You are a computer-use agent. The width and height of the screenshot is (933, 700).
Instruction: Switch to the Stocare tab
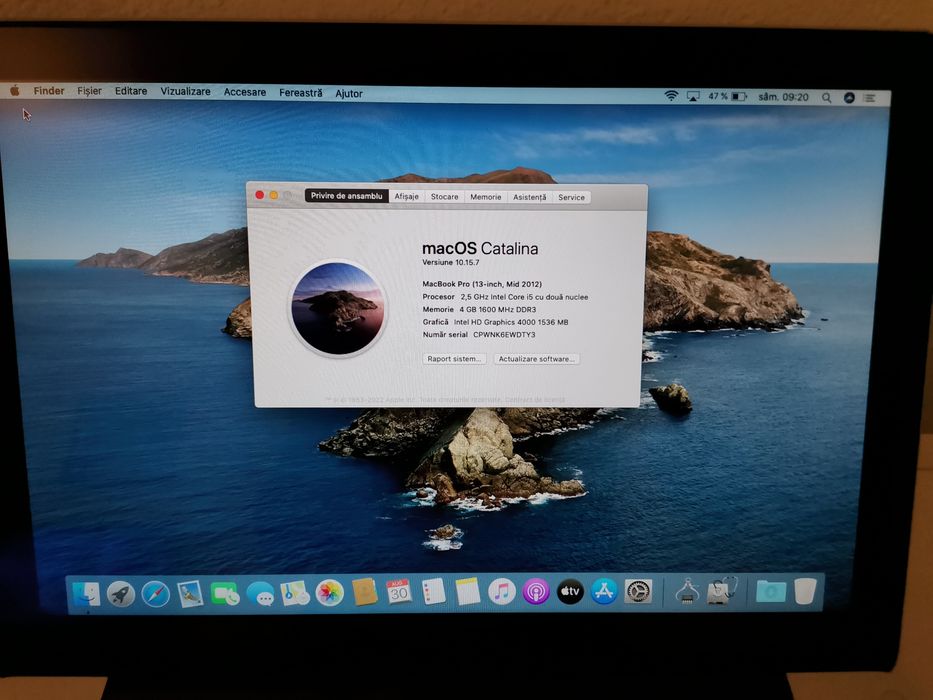point(444,197)
